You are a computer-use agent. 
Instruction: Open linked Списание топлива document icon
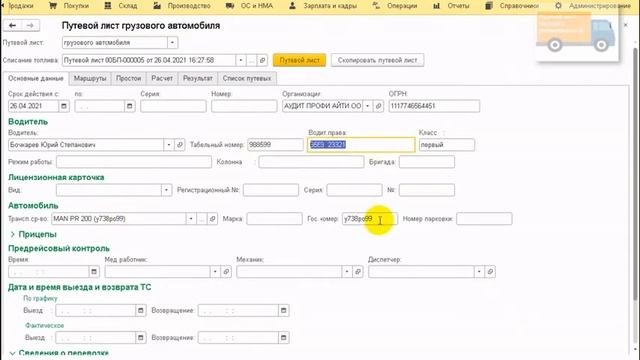[x=262, y=60]
